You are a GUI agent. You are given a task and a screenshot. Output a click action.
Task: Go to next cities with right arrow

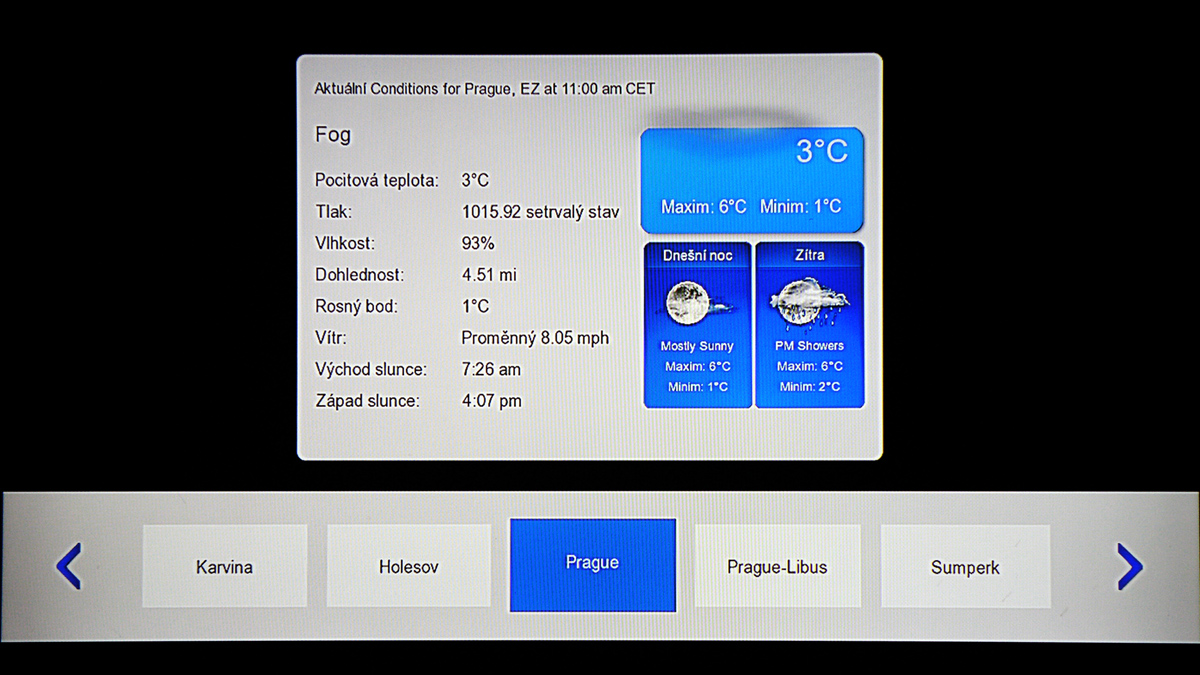click(x=1129, y=567)
